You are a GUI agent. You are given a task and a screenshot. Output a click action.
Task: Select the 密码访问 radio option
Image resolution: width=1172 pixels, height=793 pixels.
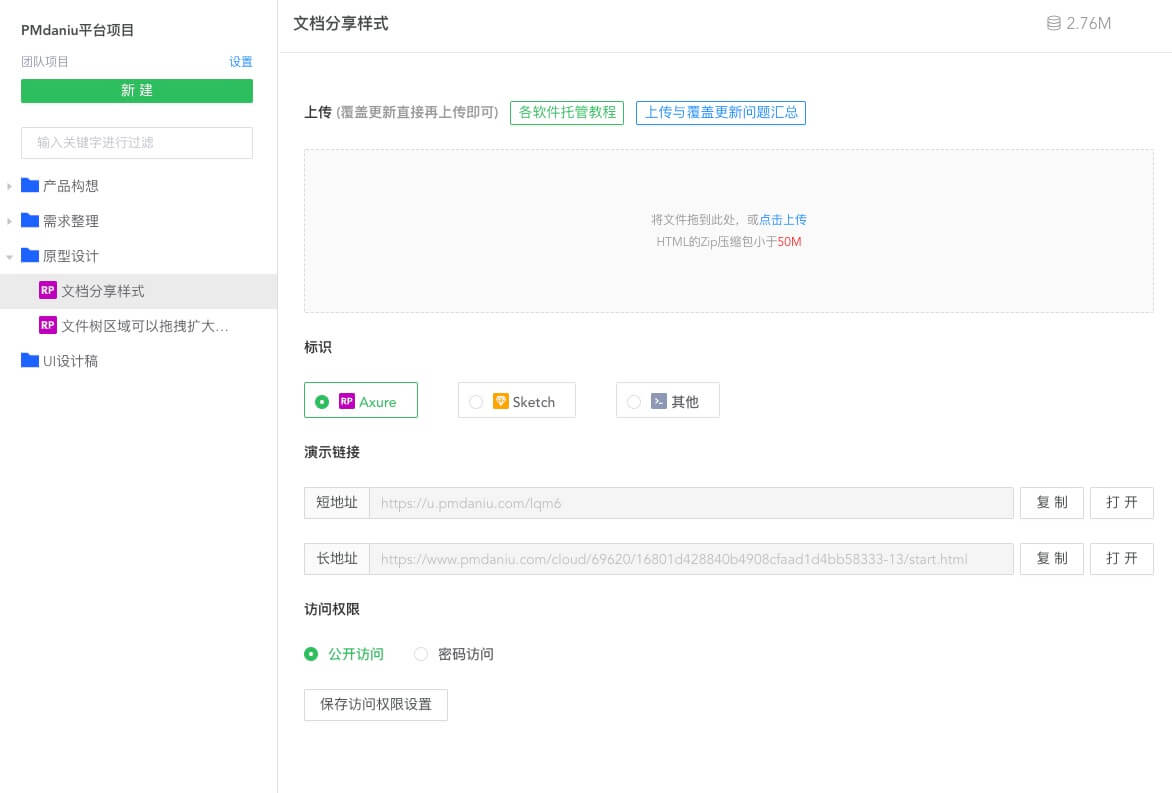pos(421,654)
